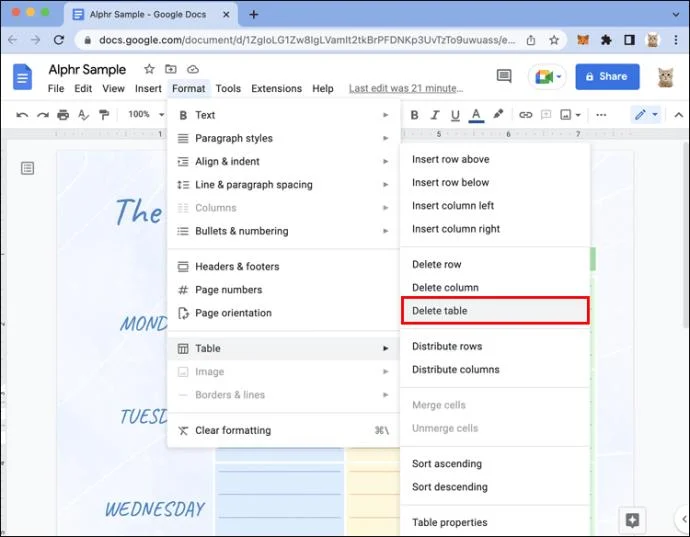Choose Sort descending

495,487
